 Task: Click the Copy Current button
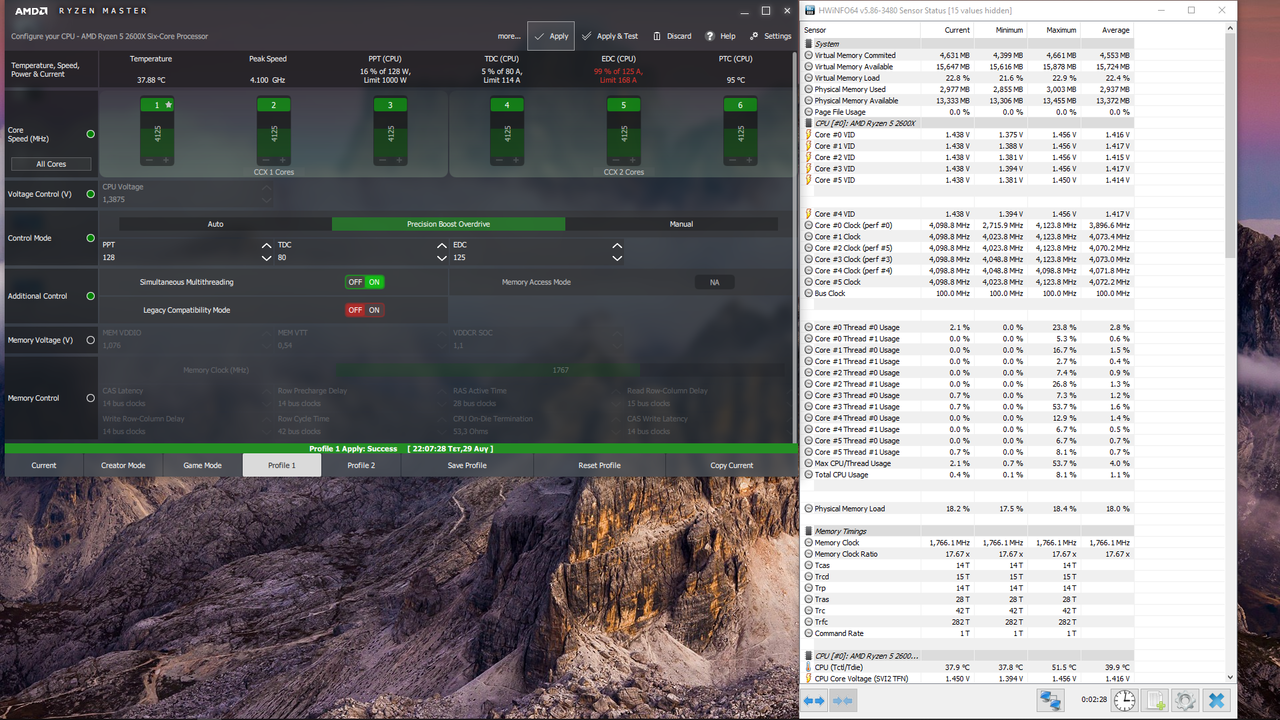(732, 465)
